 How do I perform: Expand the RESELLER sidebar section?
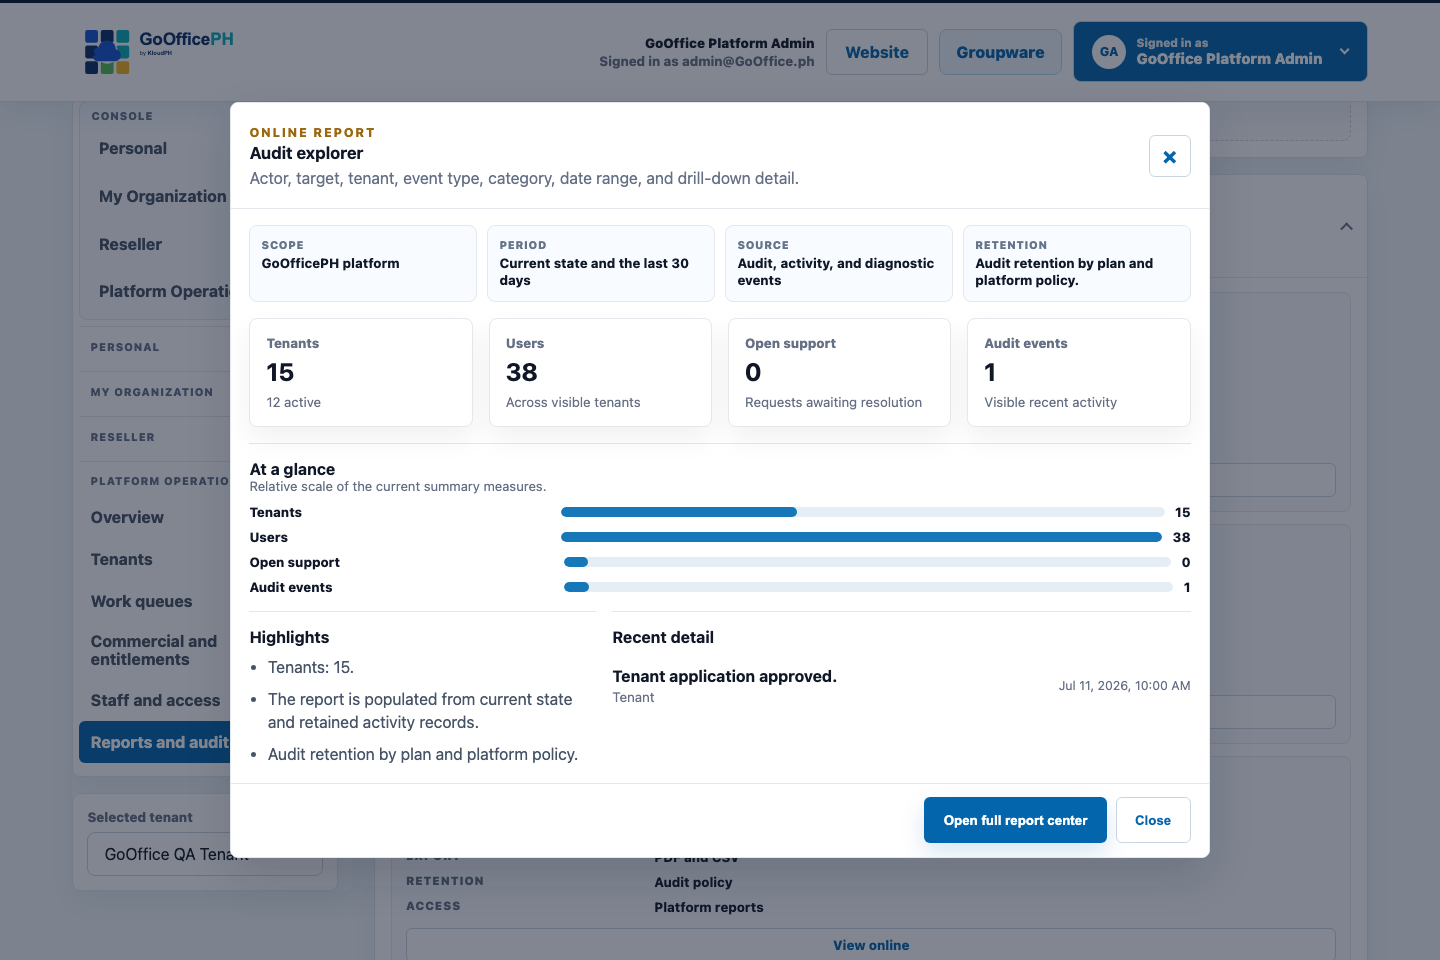[122, 437]
